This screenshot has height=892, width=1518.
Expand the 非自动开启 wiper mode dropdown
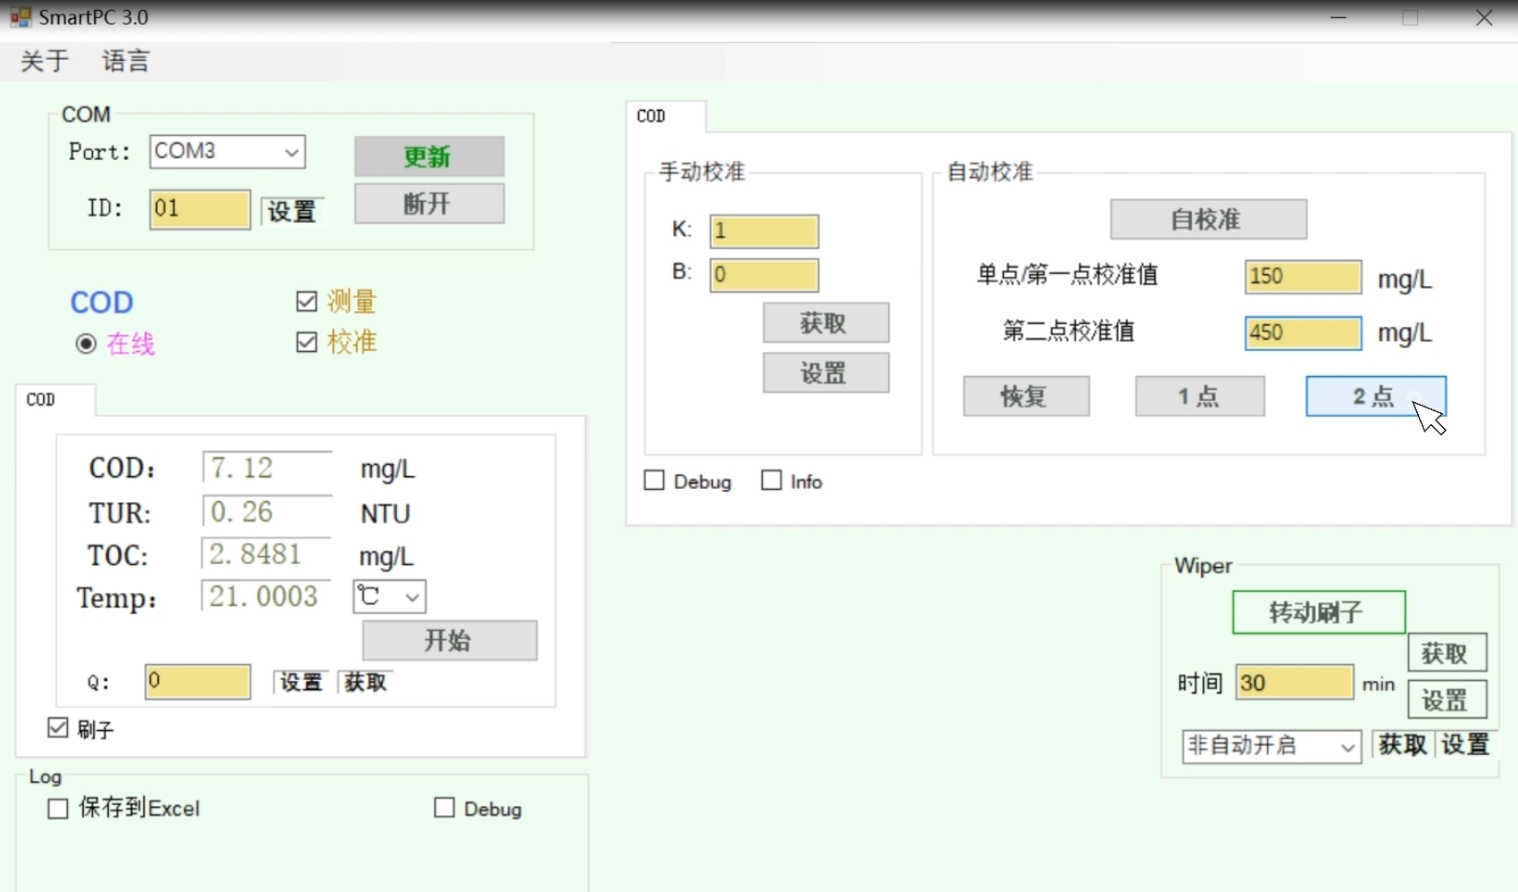1347,747
